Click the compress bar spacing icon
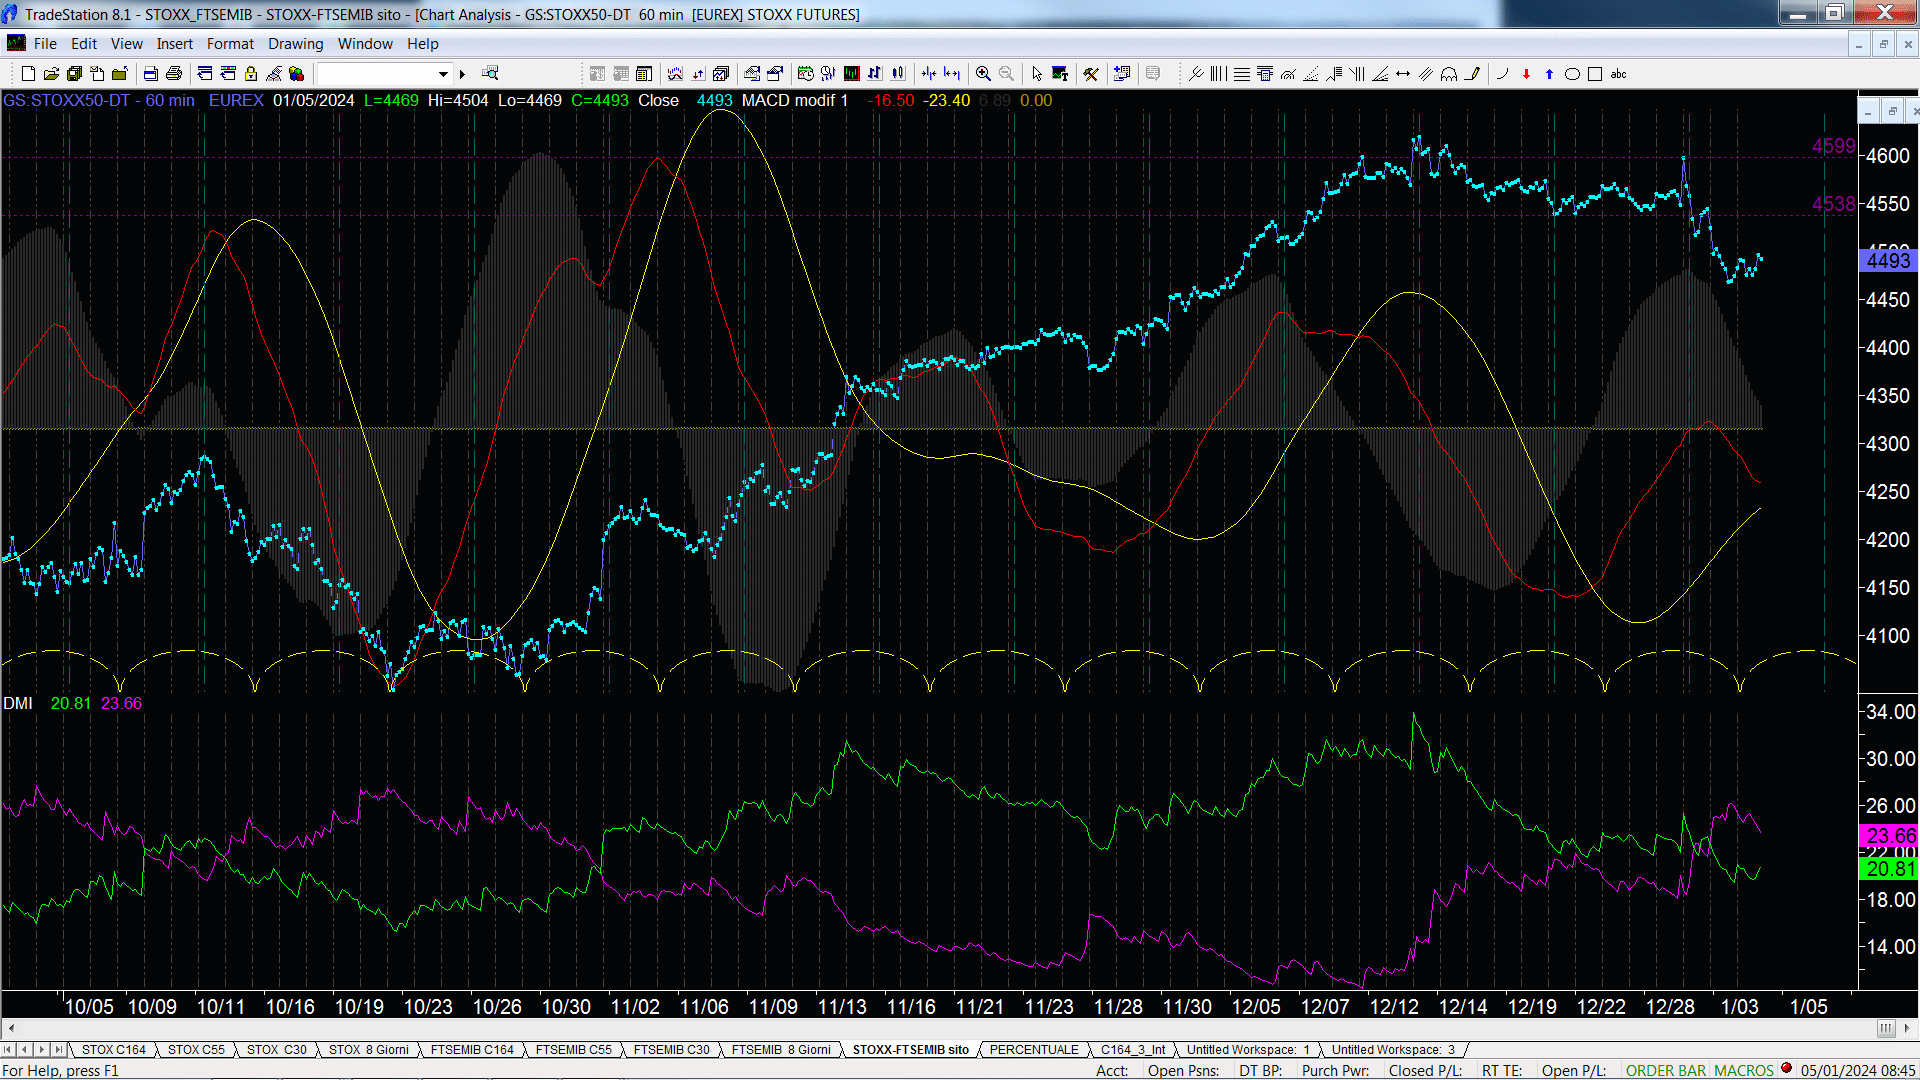The height and width of the screenshot is (1080, 1920). click(929, 74)
